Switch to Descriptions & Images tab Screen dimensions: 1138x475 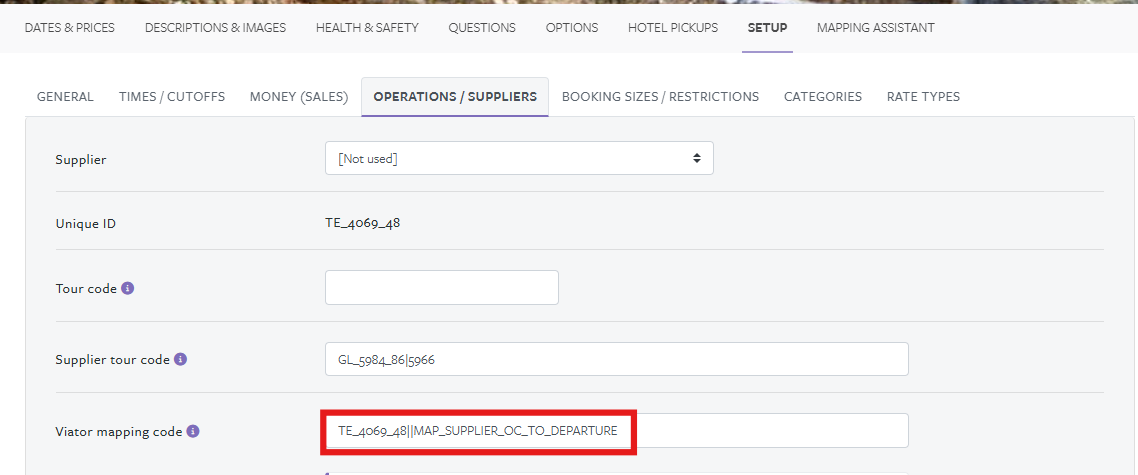[215, 28]
